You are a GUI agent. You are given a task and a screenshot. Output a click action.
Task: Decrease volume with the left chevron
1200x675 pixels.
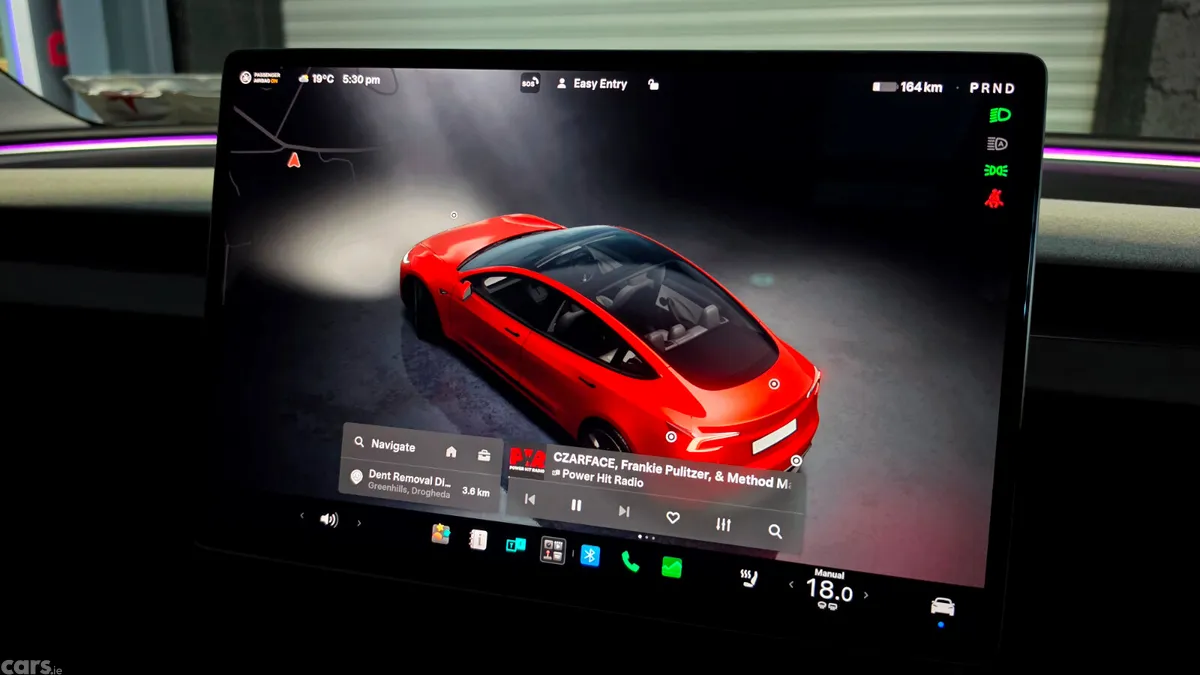tap(302, 516)
